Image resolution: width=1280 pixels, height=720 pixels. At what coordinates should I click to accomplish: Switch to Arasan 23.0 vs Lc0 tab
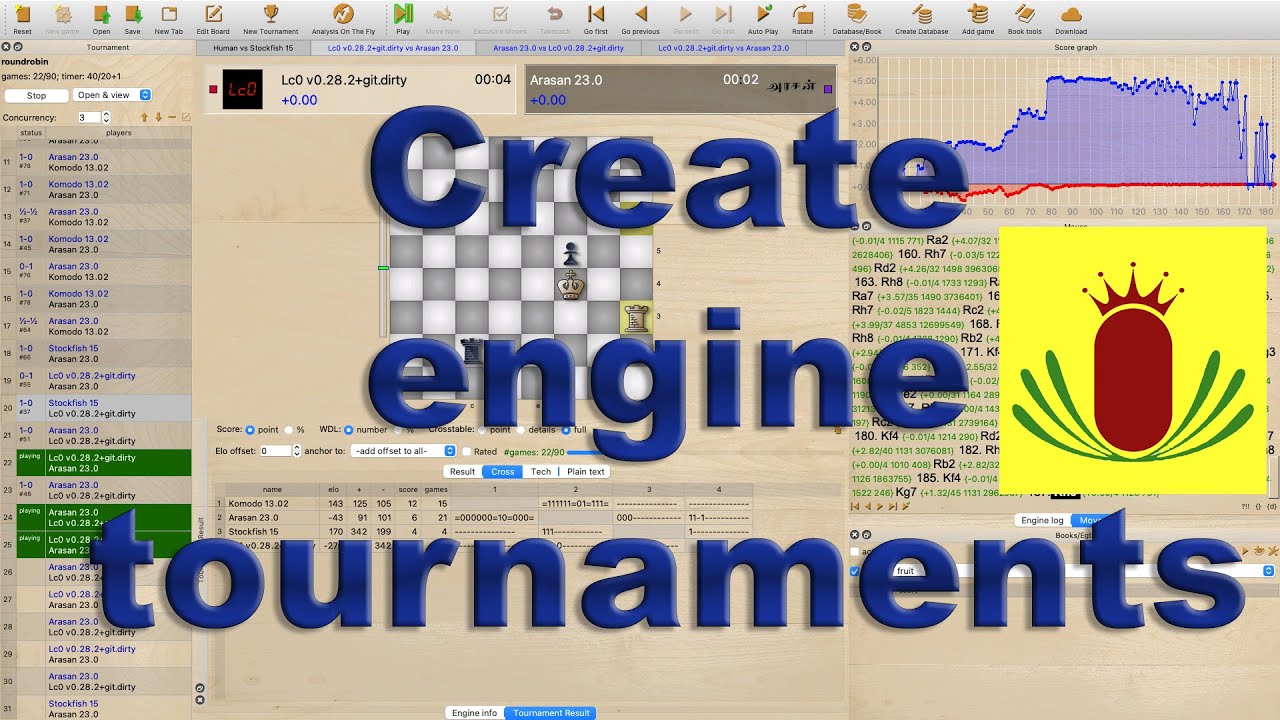[x=558, y=47]
